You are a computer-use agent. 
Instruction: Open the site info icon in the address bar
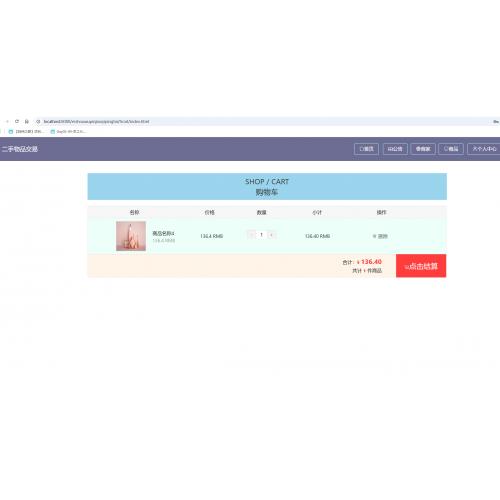click(x=38, y=122)
